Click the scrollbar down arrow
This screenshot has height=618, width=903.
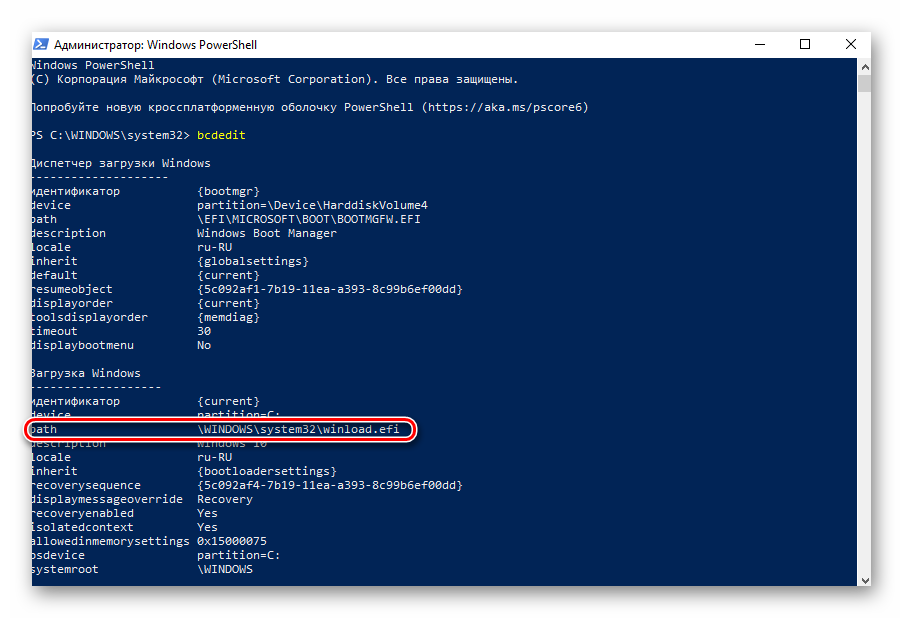pyautogui.click(x=864, y=580)
